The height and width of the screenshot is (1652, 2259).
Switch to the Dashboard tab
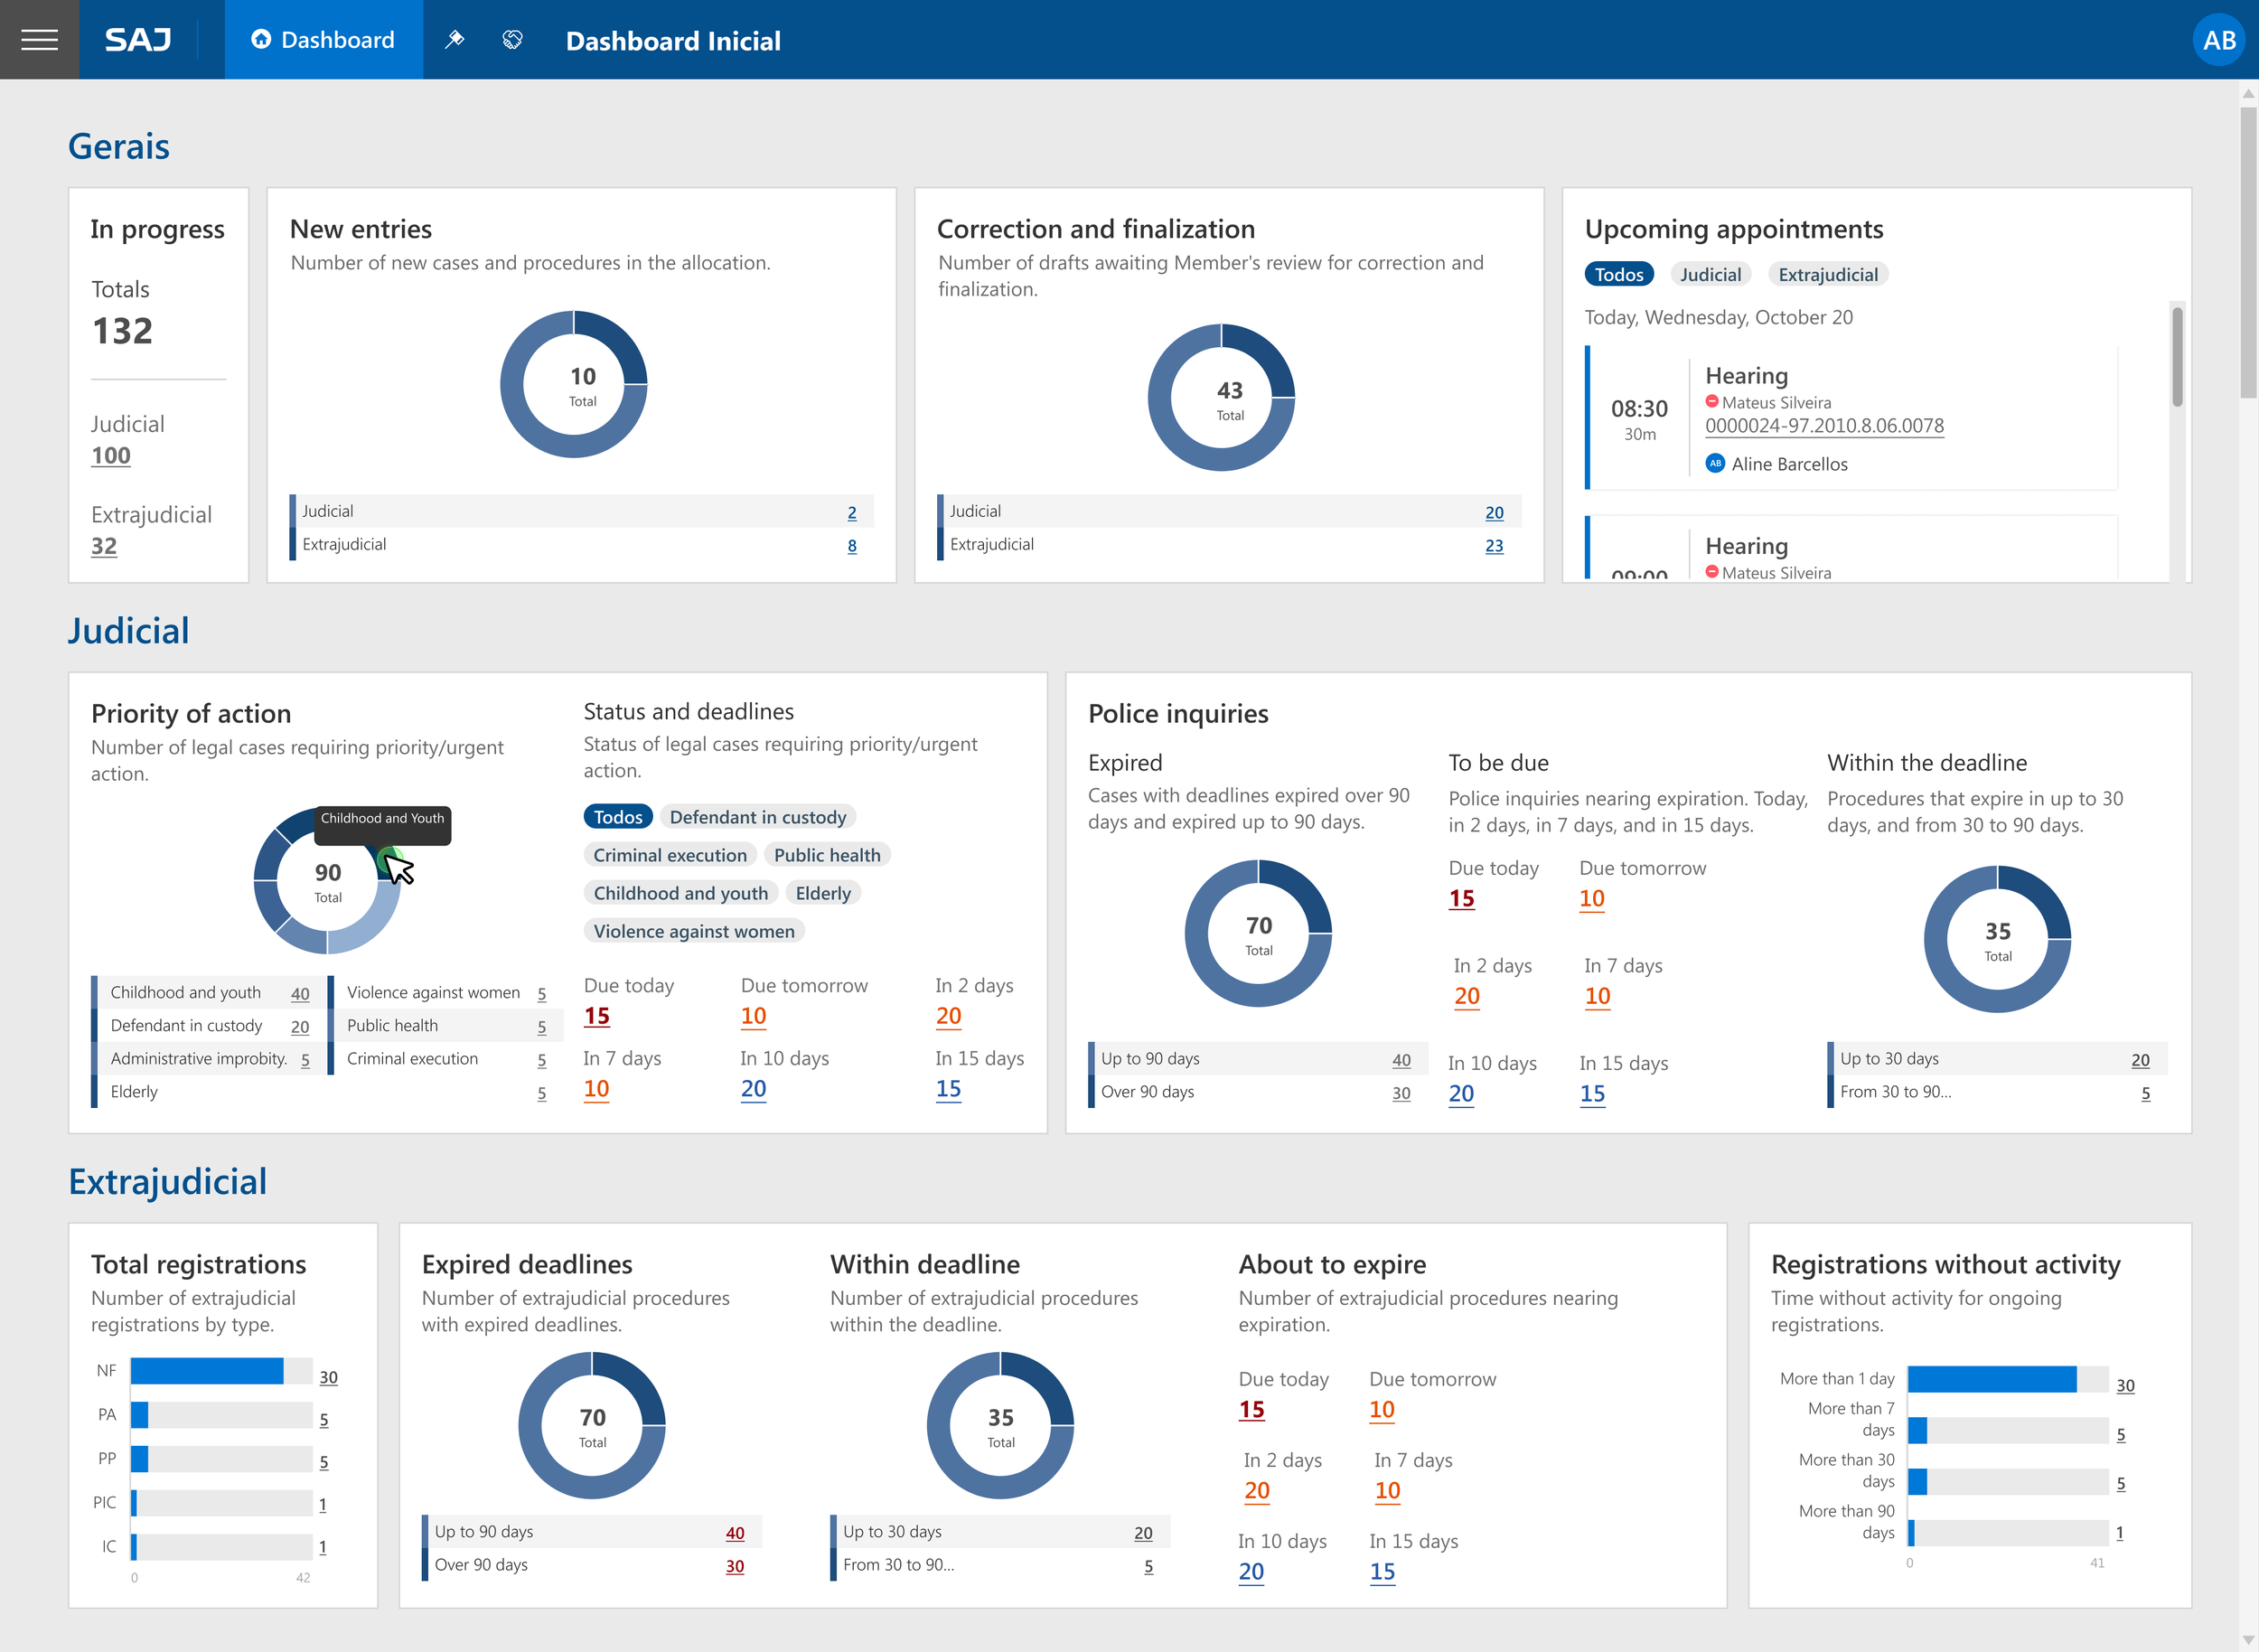[x=323, y=40]
